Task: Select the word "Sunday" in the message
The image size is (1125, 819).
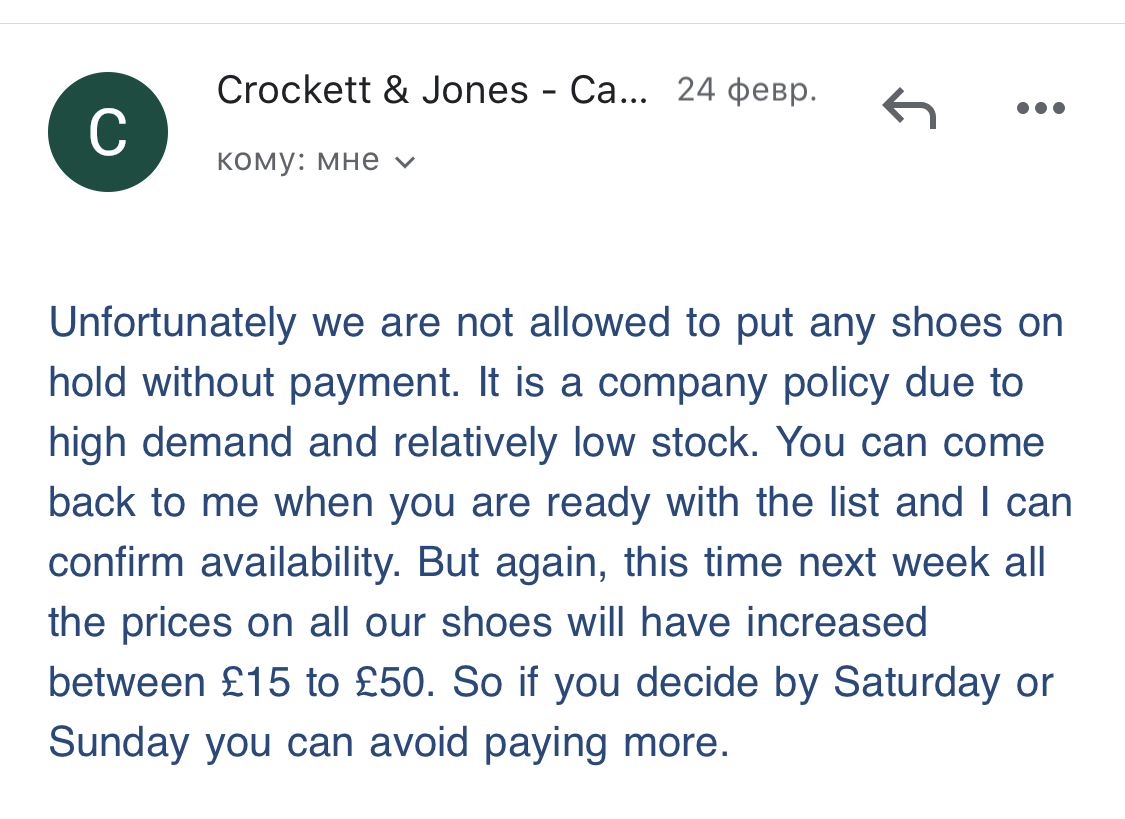Action: 119,743
